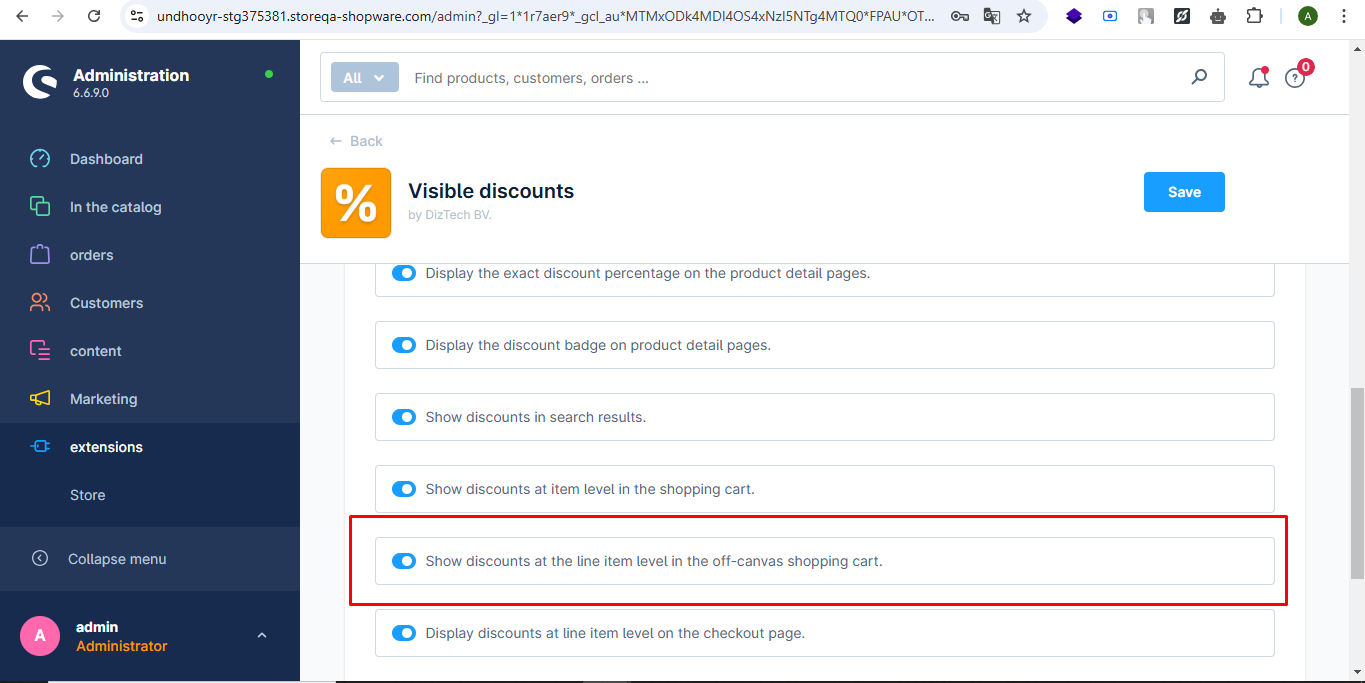
Task: Click browser forward arrow
Action: [58, 16]
